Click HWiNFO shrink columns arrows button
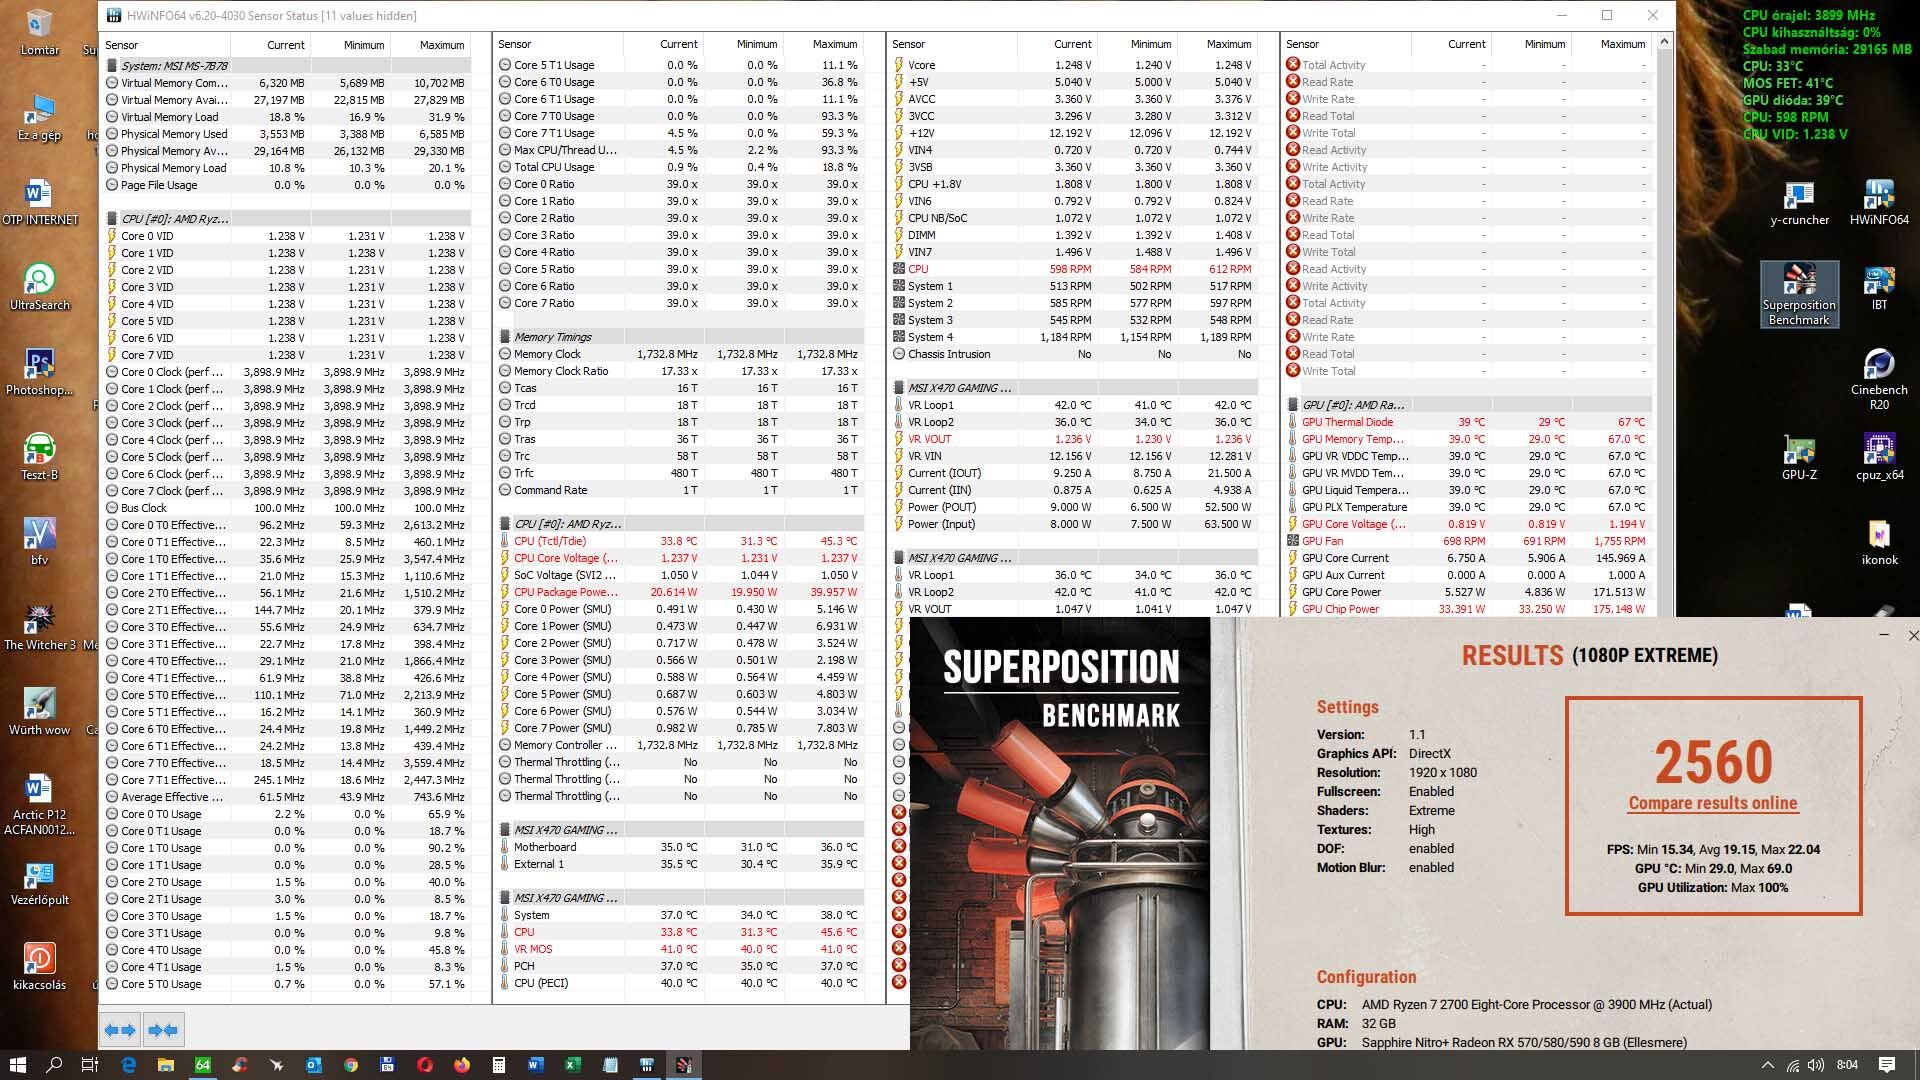Image resolution: width=1920 pixels, height=1080 pixels. pos(163,1030)
